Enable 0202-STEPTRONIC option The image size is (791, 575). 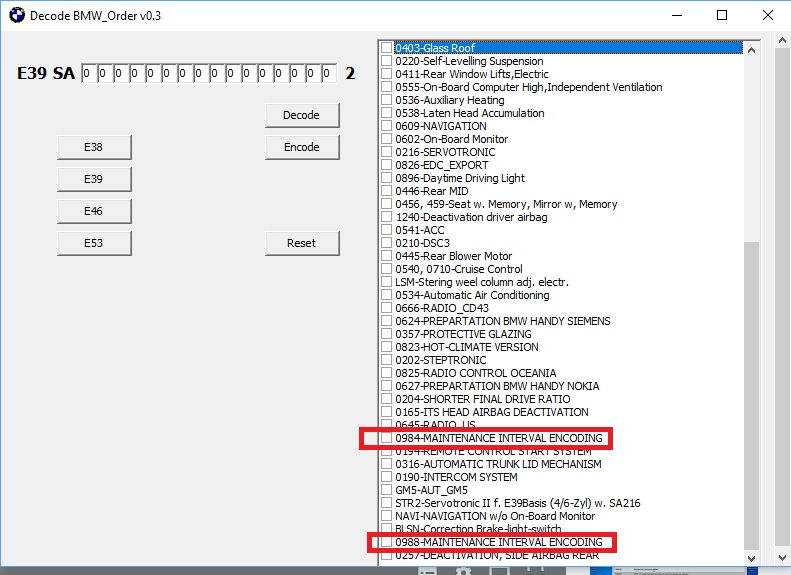387,360
